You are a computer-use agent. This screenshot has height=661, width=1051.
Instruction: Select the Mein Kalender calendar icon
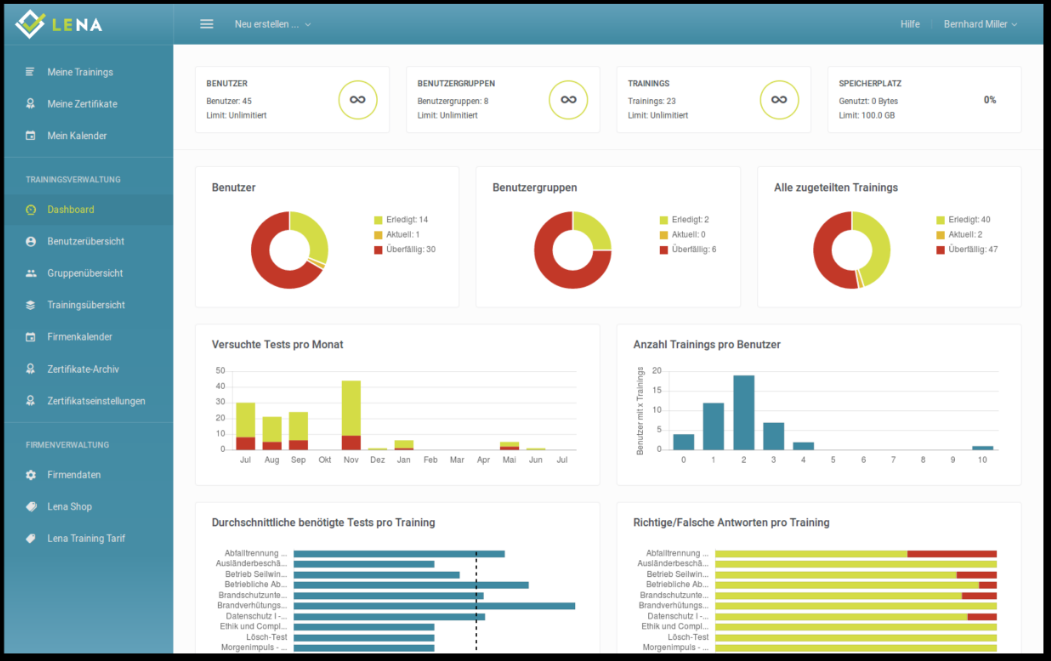coord(28,135)
